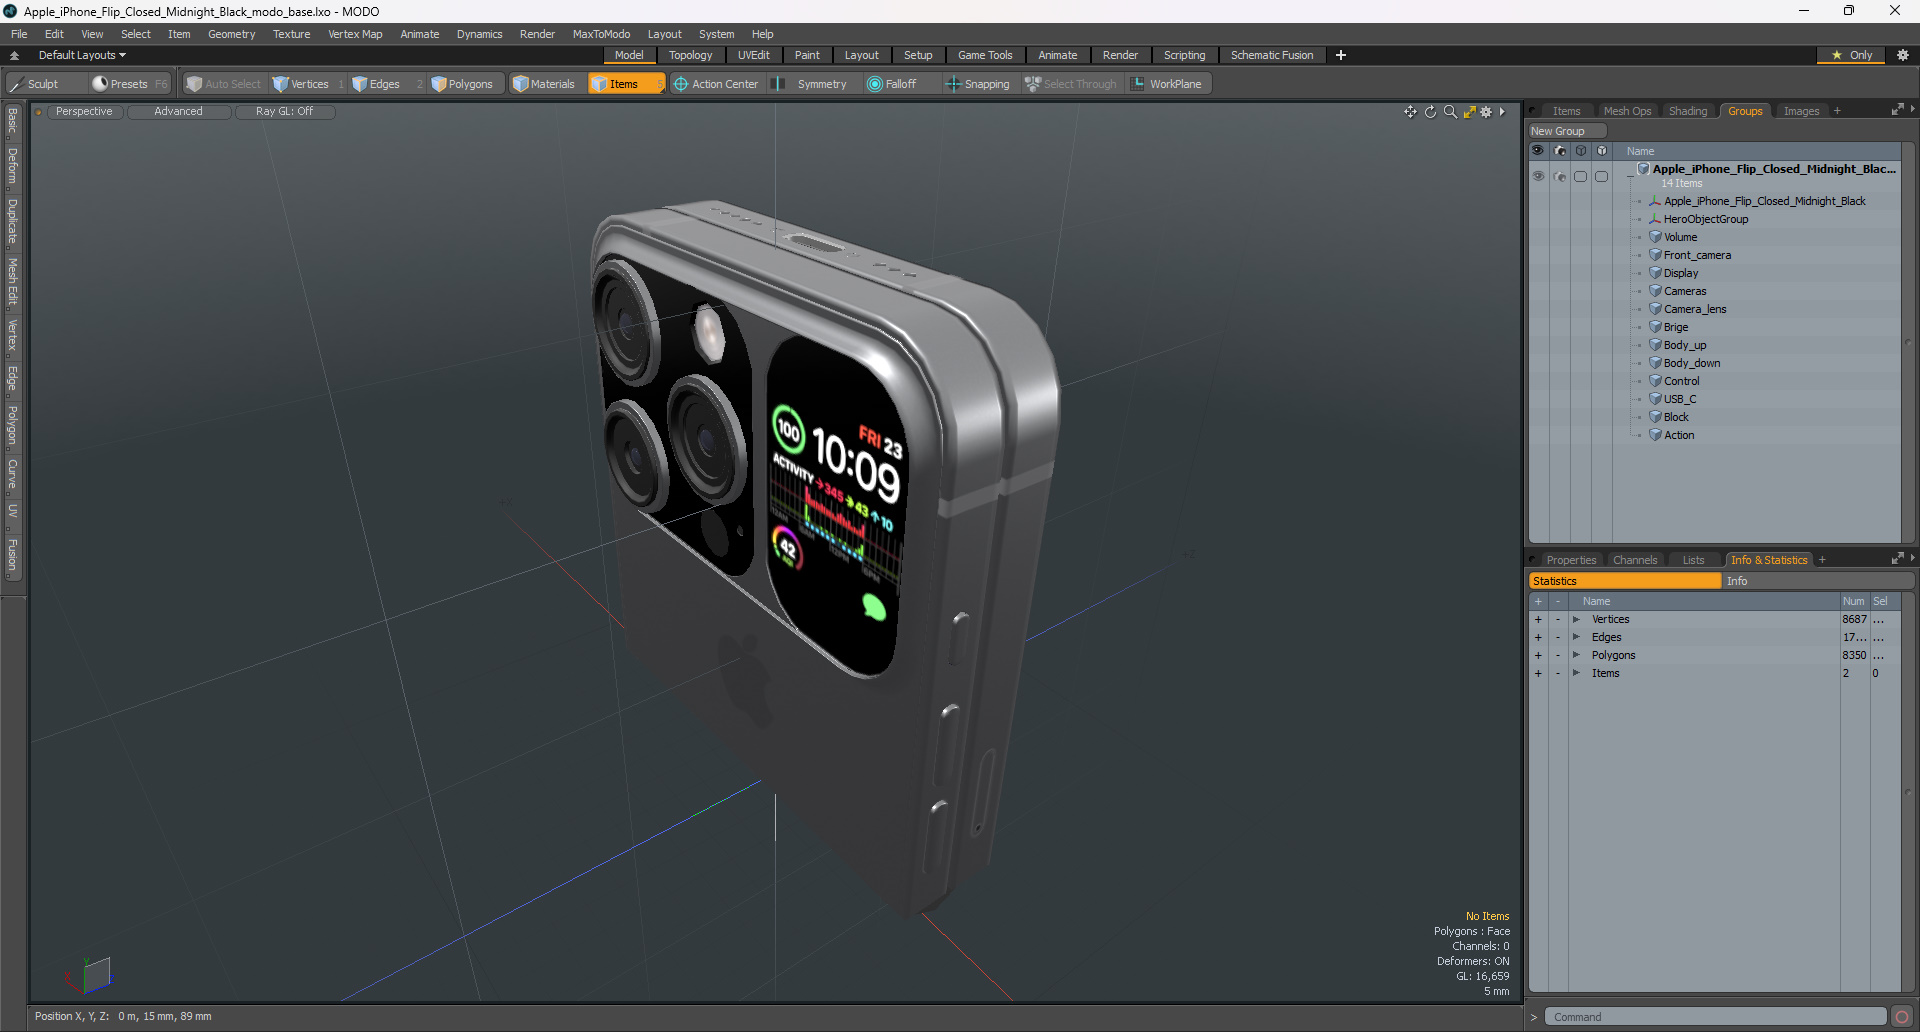The image size is (1920, 1032).
Task: Open the layout settings gear at top right
Action: (1902, 55)
